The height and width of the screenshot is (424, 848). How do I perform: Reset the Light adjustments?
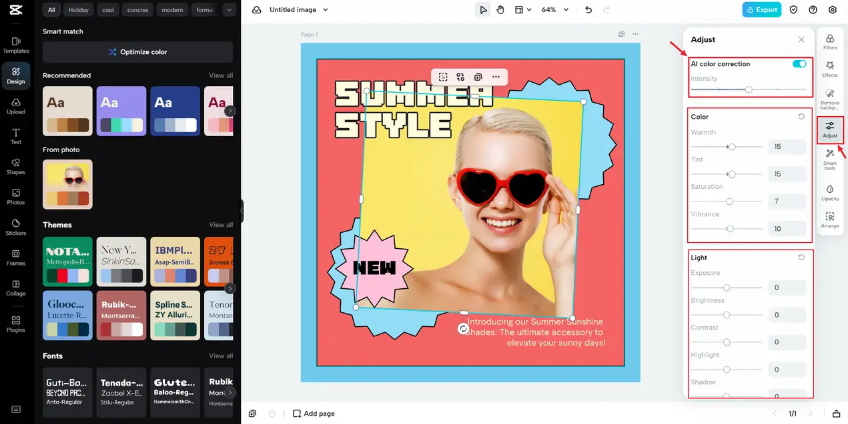pyautogui.click(x=801, y=258)
